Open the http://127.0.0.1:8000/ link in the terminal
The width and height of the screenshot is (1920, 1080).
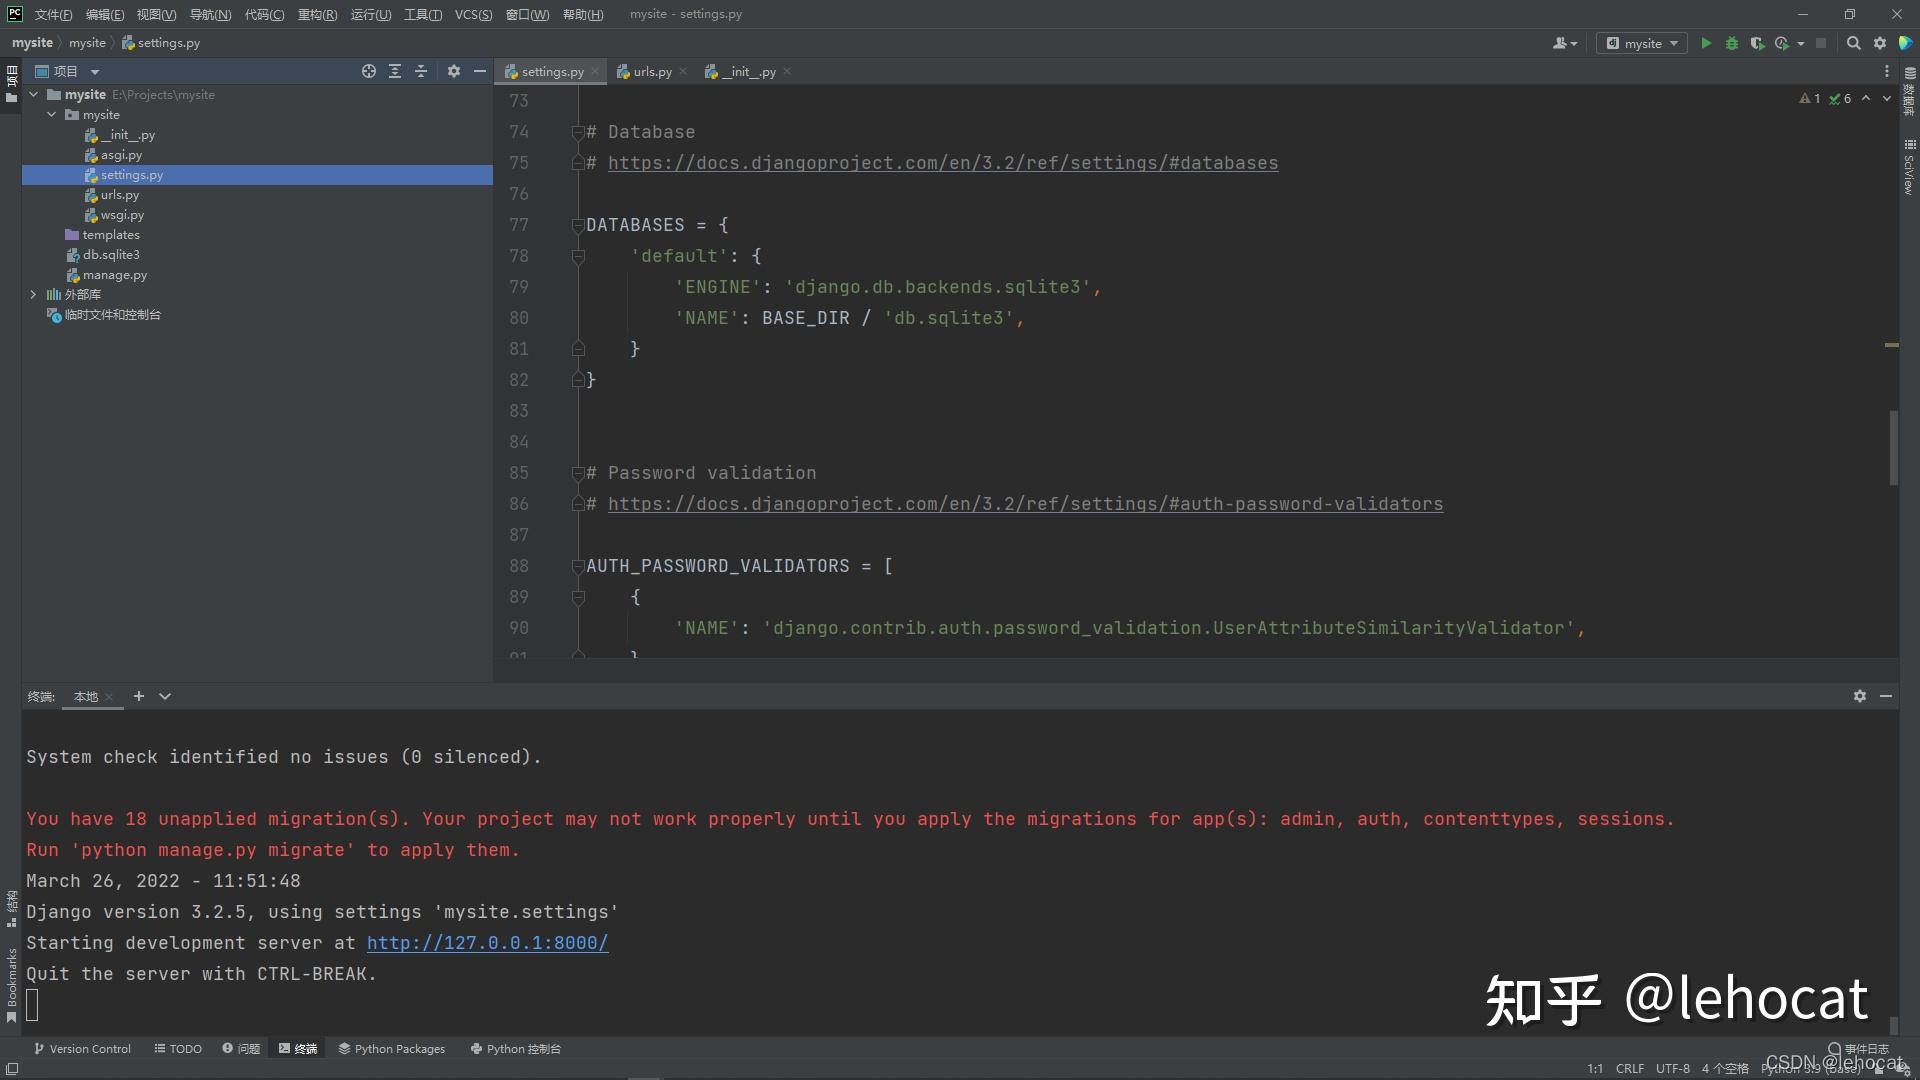(487, 943)
